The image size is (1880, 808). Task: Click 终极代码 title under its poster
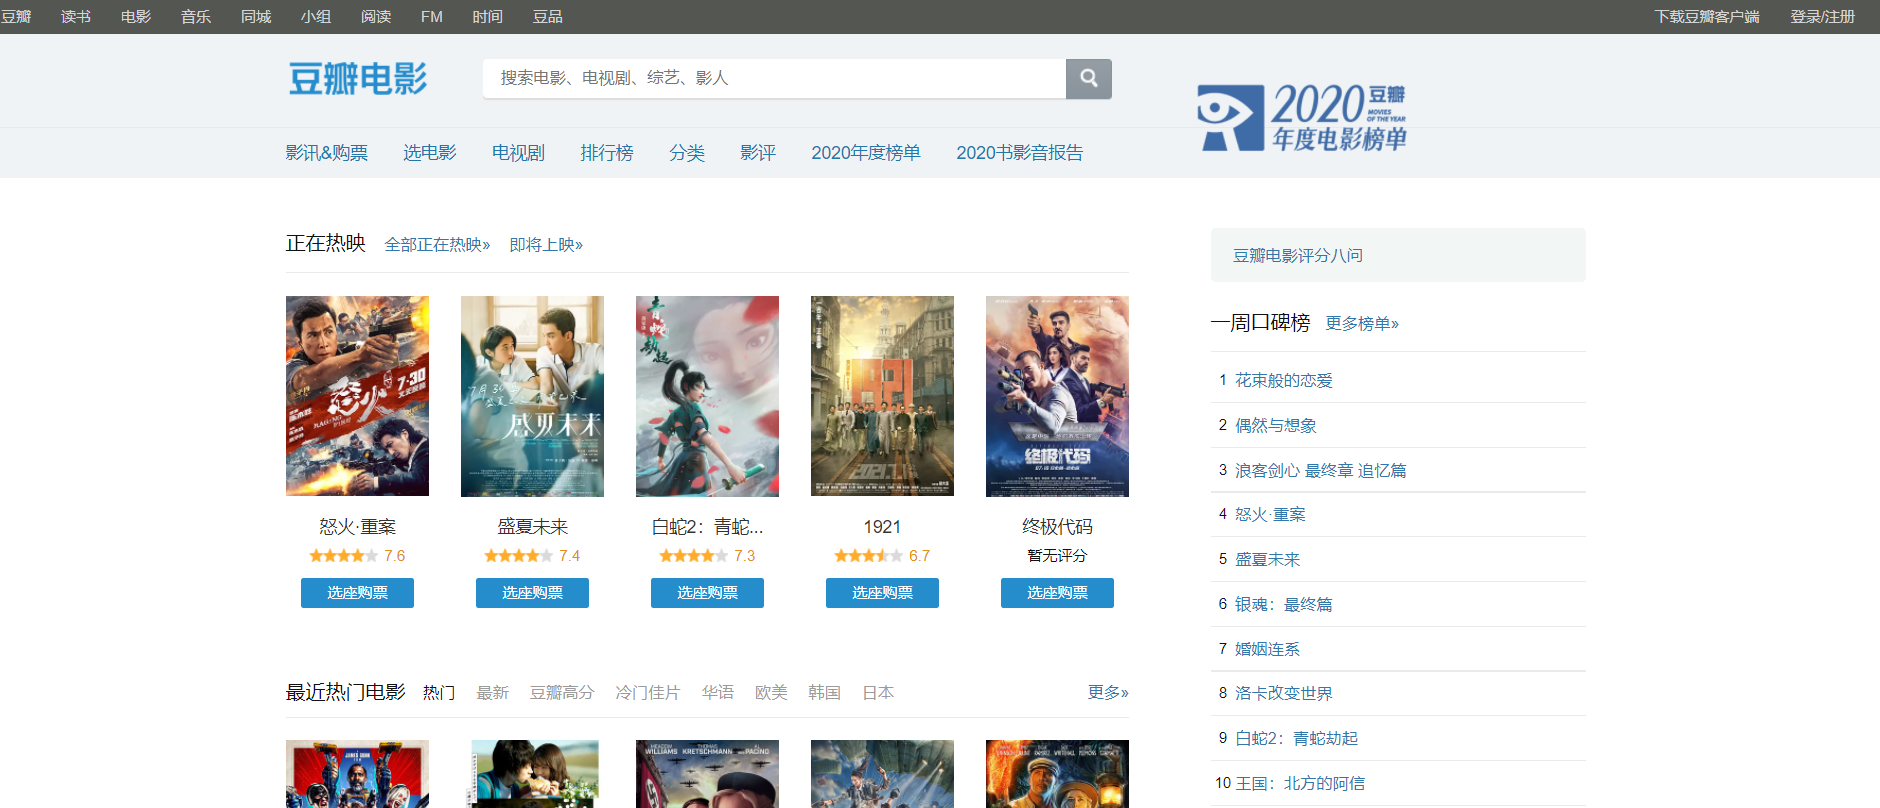pos(1057,527)
